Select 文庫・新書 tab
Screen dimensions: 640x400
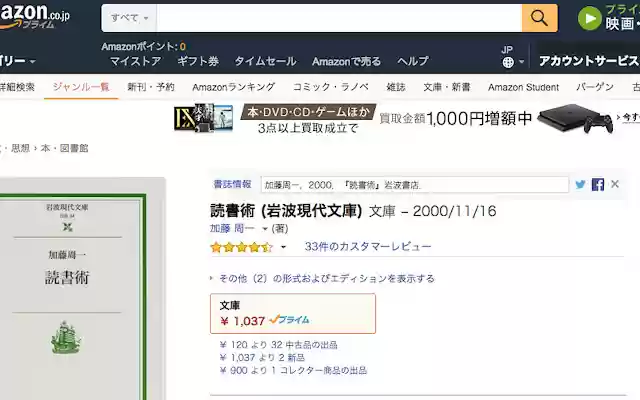447,87
